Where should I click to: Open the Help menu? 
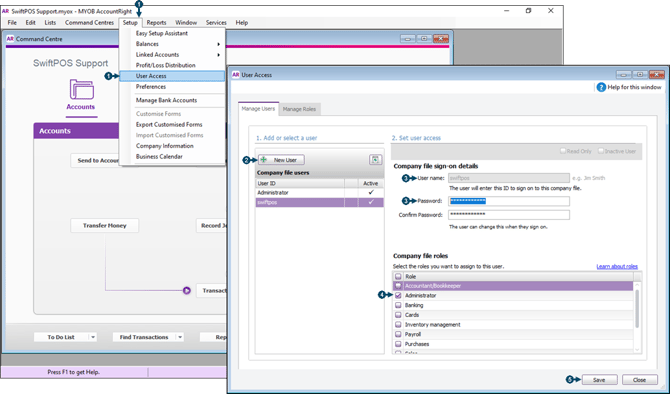point(242,23)
